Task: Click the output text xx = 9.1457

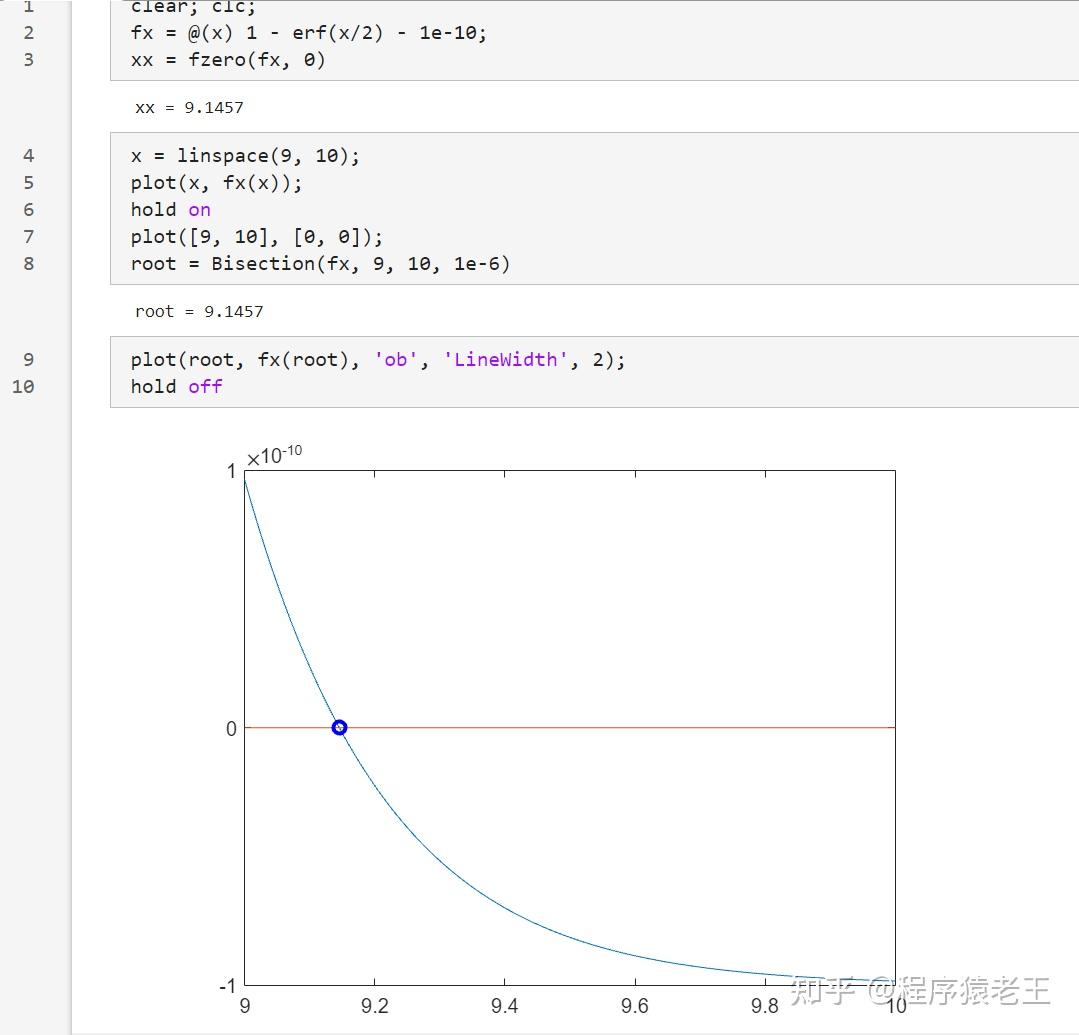Action: (186, 107)
